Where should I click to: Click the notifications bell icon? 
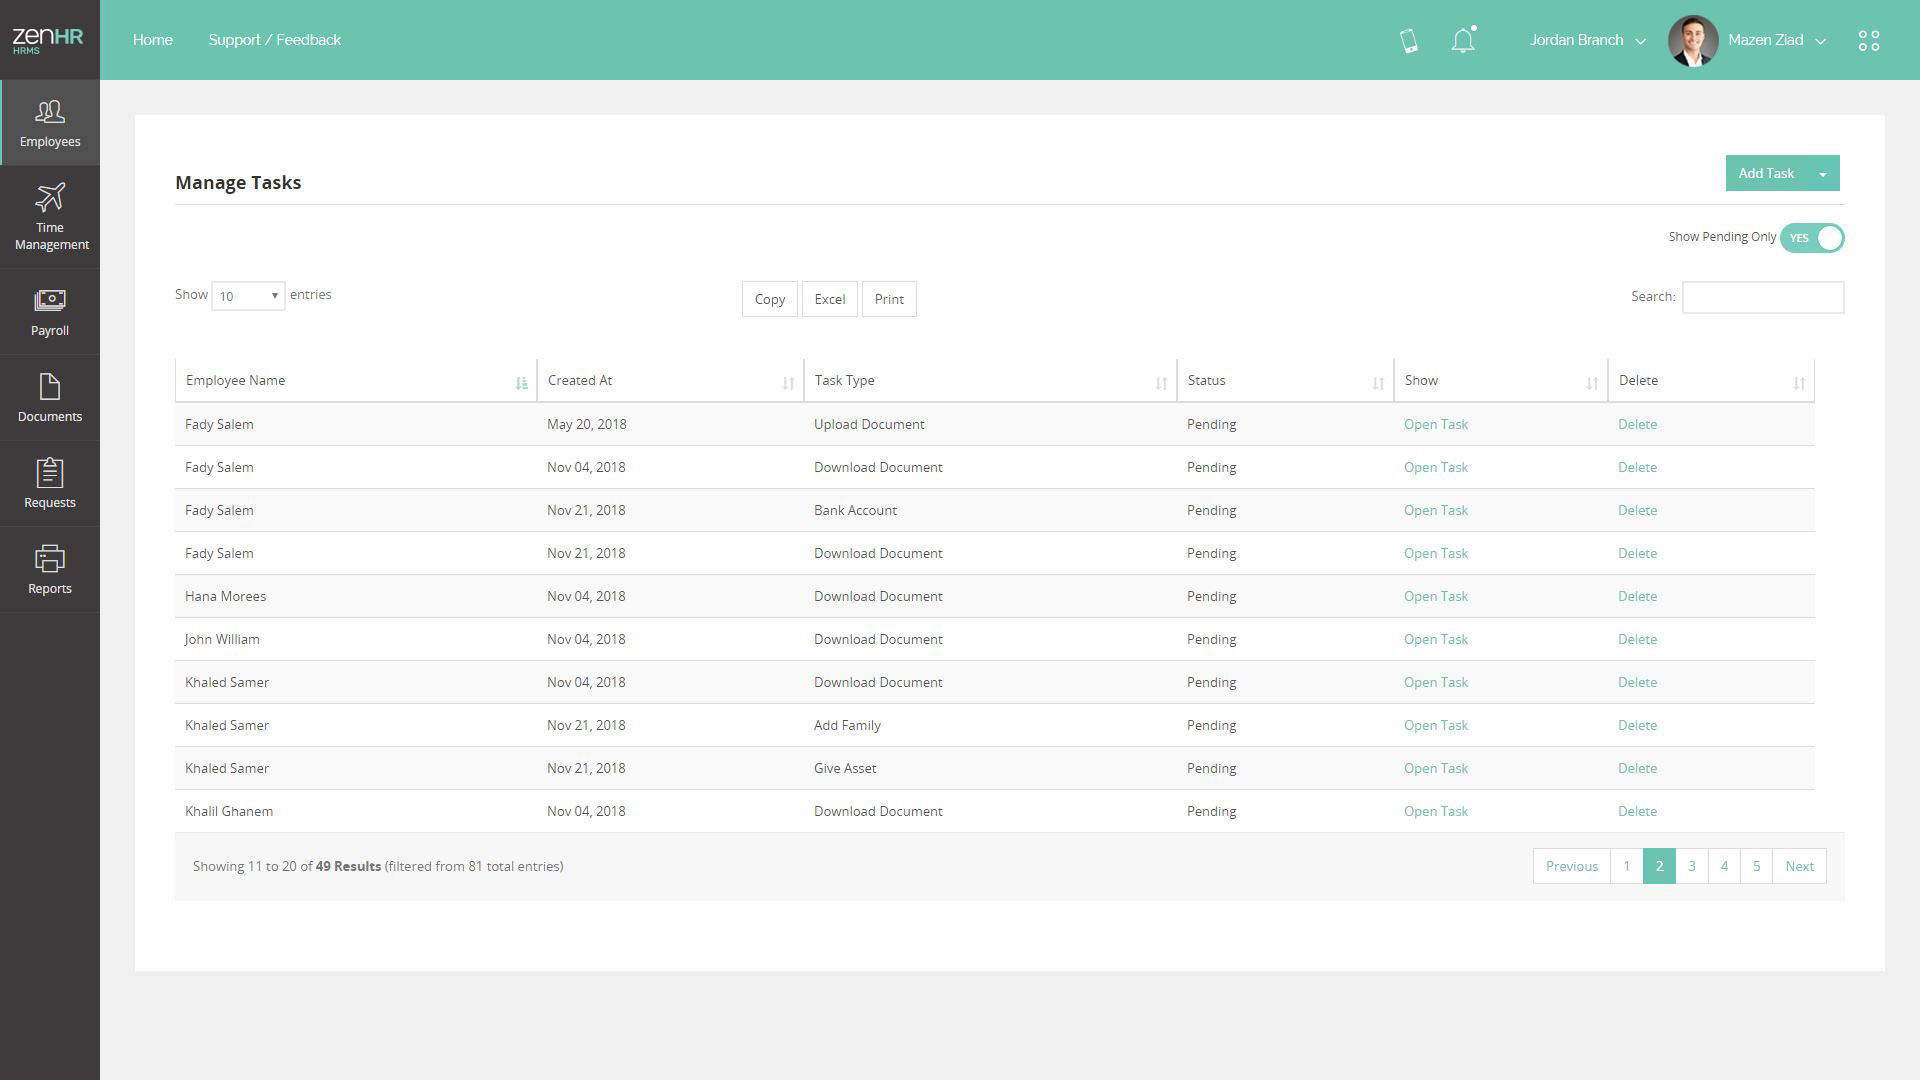click(x=1462, y=41)
